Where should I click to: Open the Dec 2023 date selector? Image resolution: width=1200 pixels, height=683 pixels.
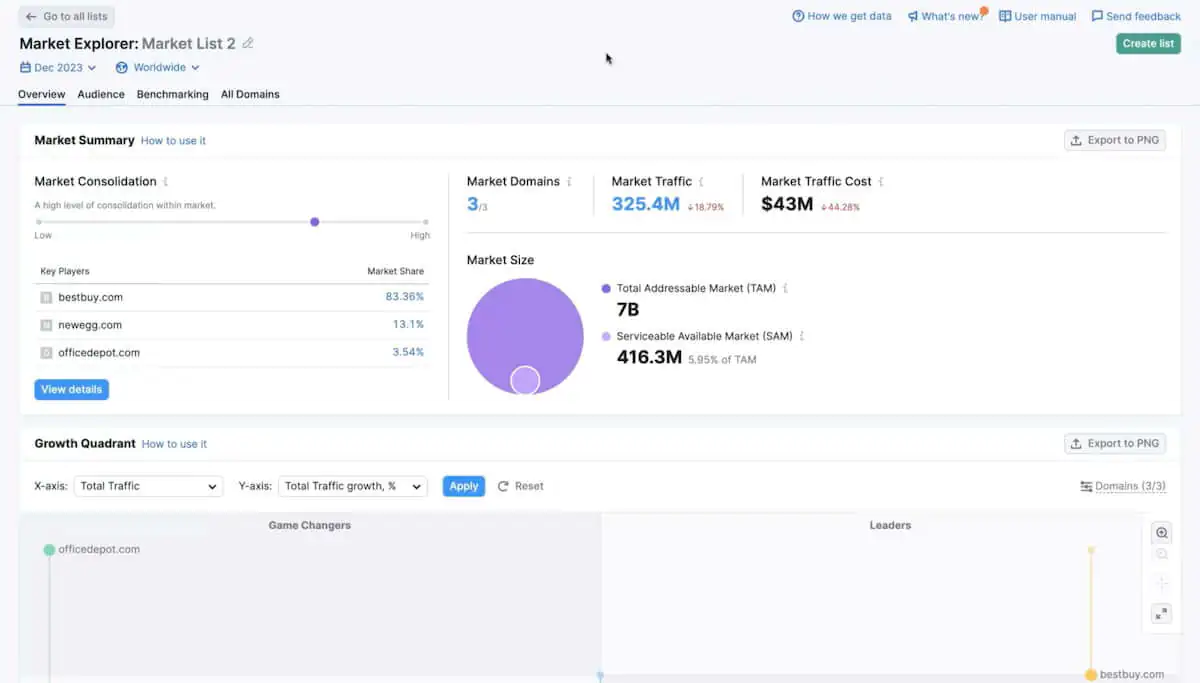(x=57, y=67)
